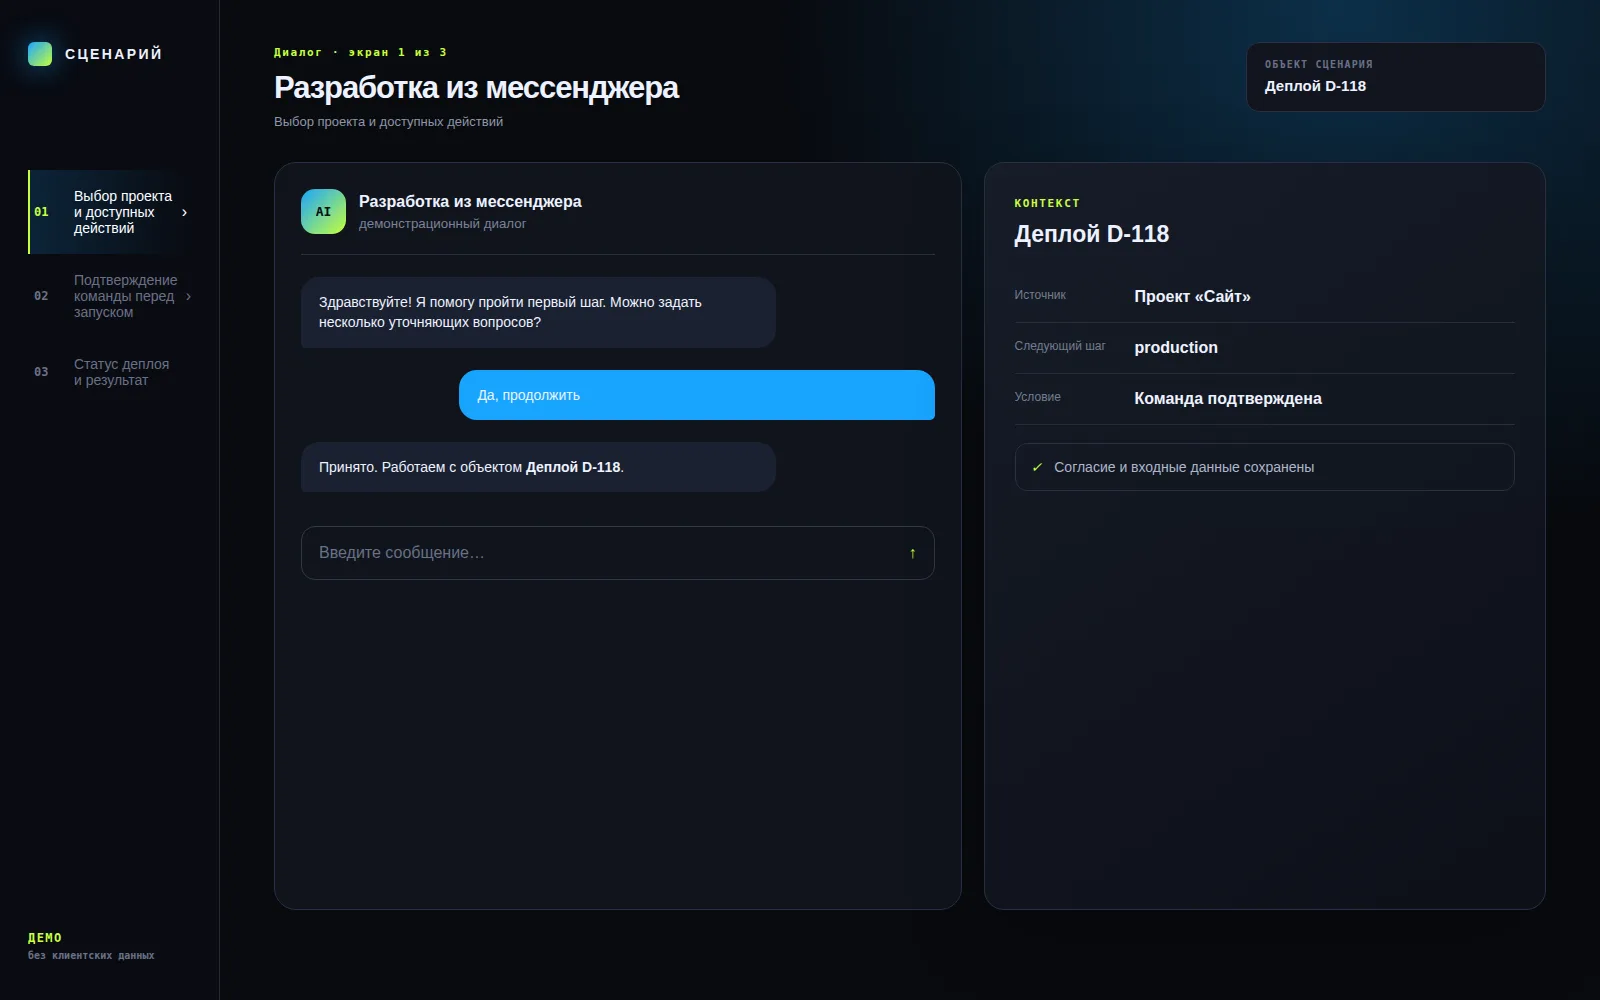Screen dimensions: 1600x1000
Task: Click the production value
Action: click(1176, 348)
